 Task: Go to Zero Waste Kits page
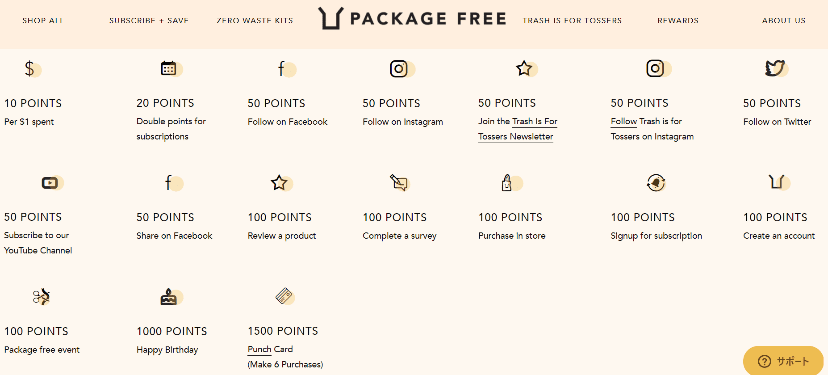tap(255, 21)
